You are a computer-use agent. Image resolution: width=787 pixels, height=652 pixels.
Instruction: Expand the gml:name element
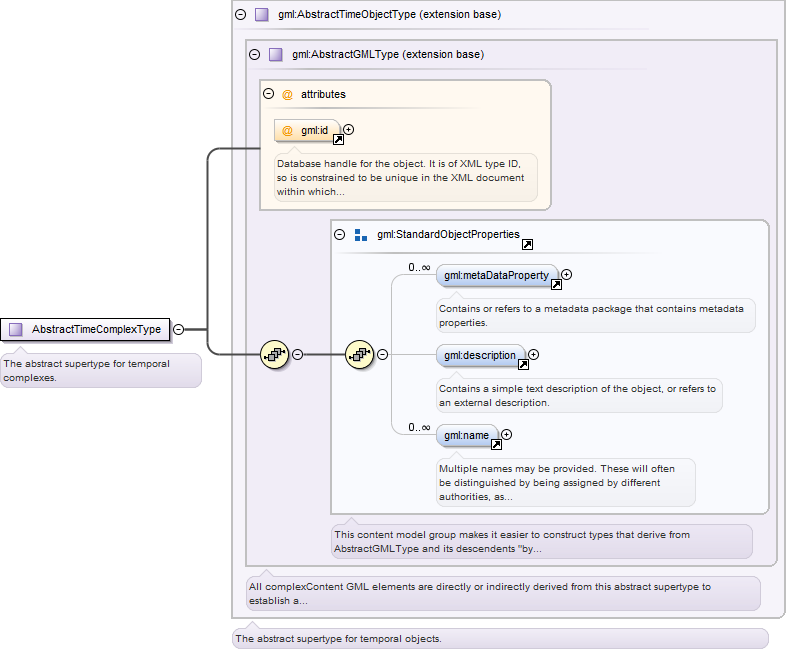507,435
